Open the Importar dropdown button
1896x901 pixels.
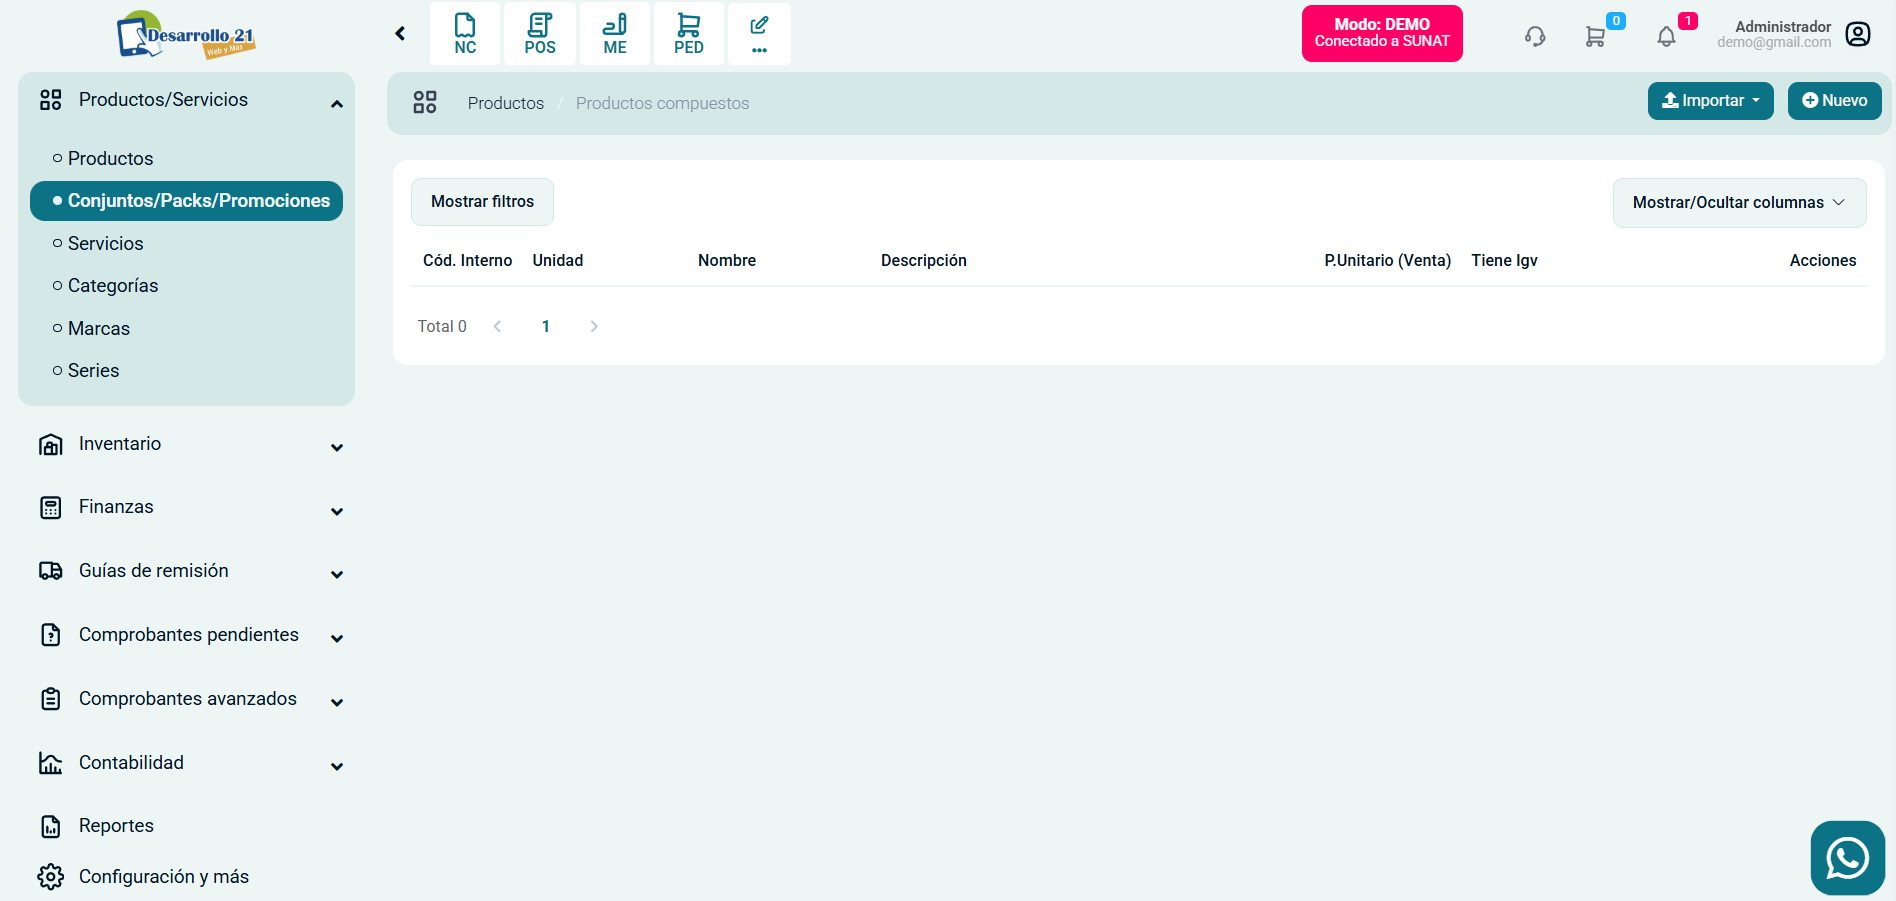click(1710, 101)
